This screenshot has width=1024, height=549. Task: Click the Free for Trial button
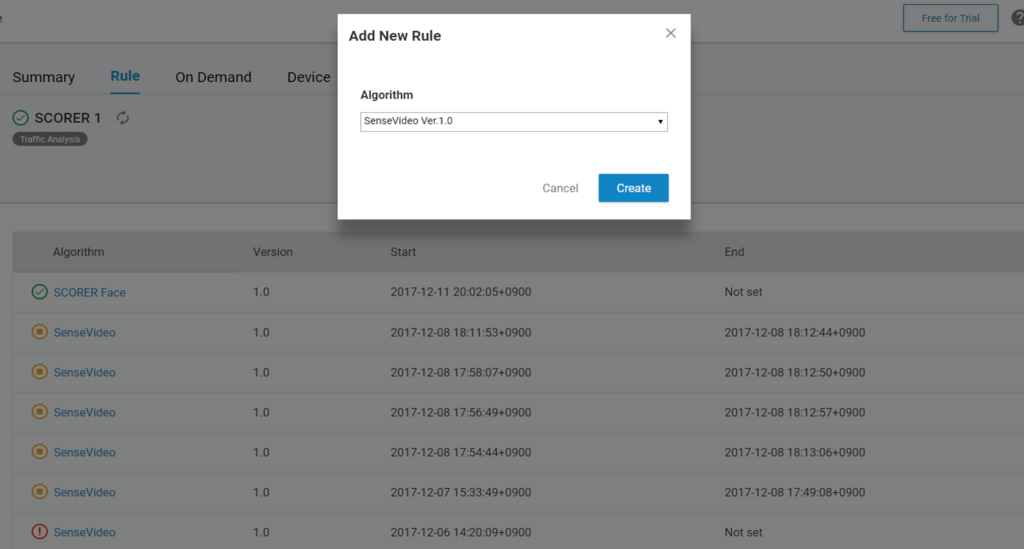[950, 18]
